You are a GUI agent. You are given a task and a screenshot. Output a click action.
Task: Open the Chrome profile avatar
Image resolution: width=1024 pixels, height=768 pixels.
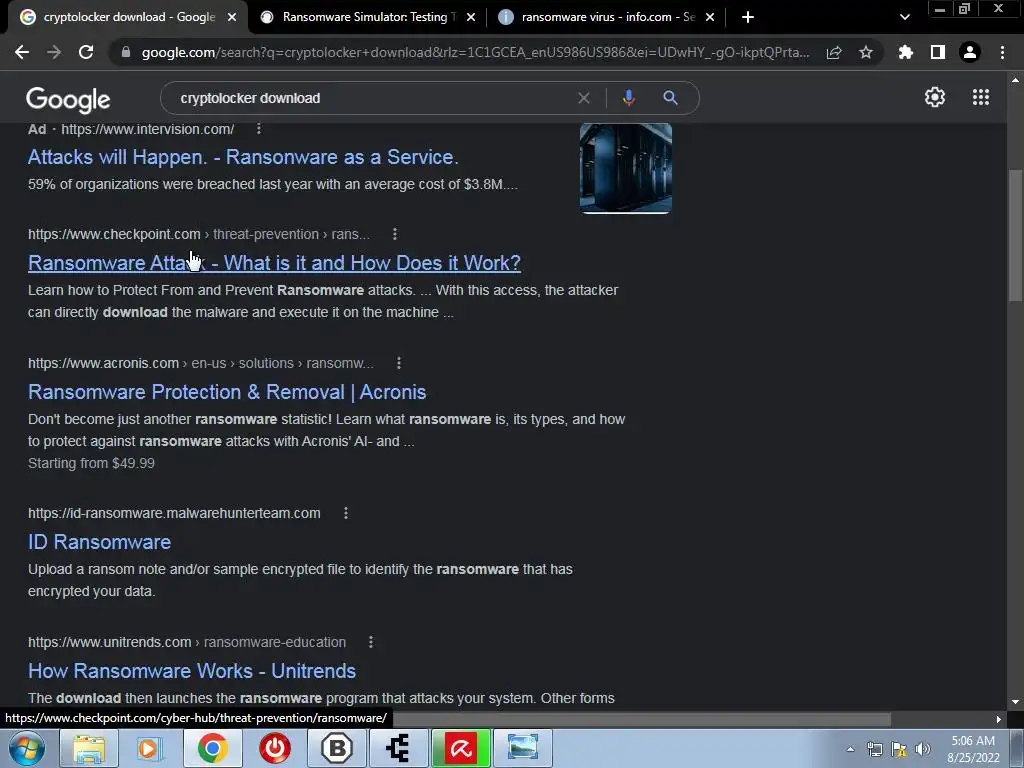(970, 52)
